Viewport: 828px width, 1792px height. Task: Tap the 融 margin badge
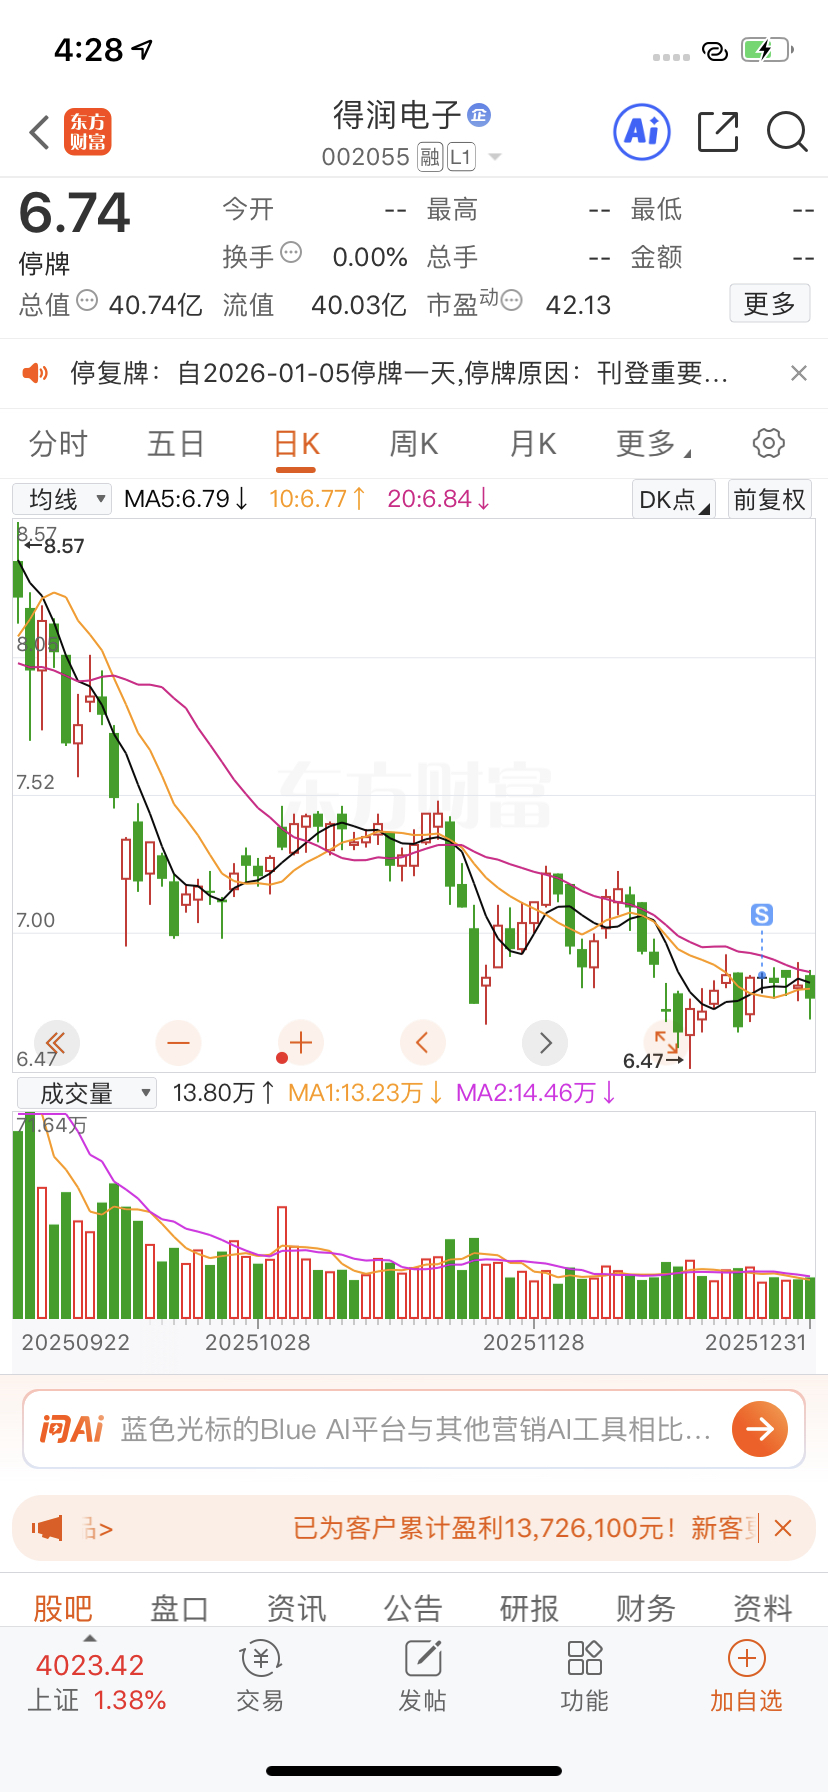(x=430, y=157)
